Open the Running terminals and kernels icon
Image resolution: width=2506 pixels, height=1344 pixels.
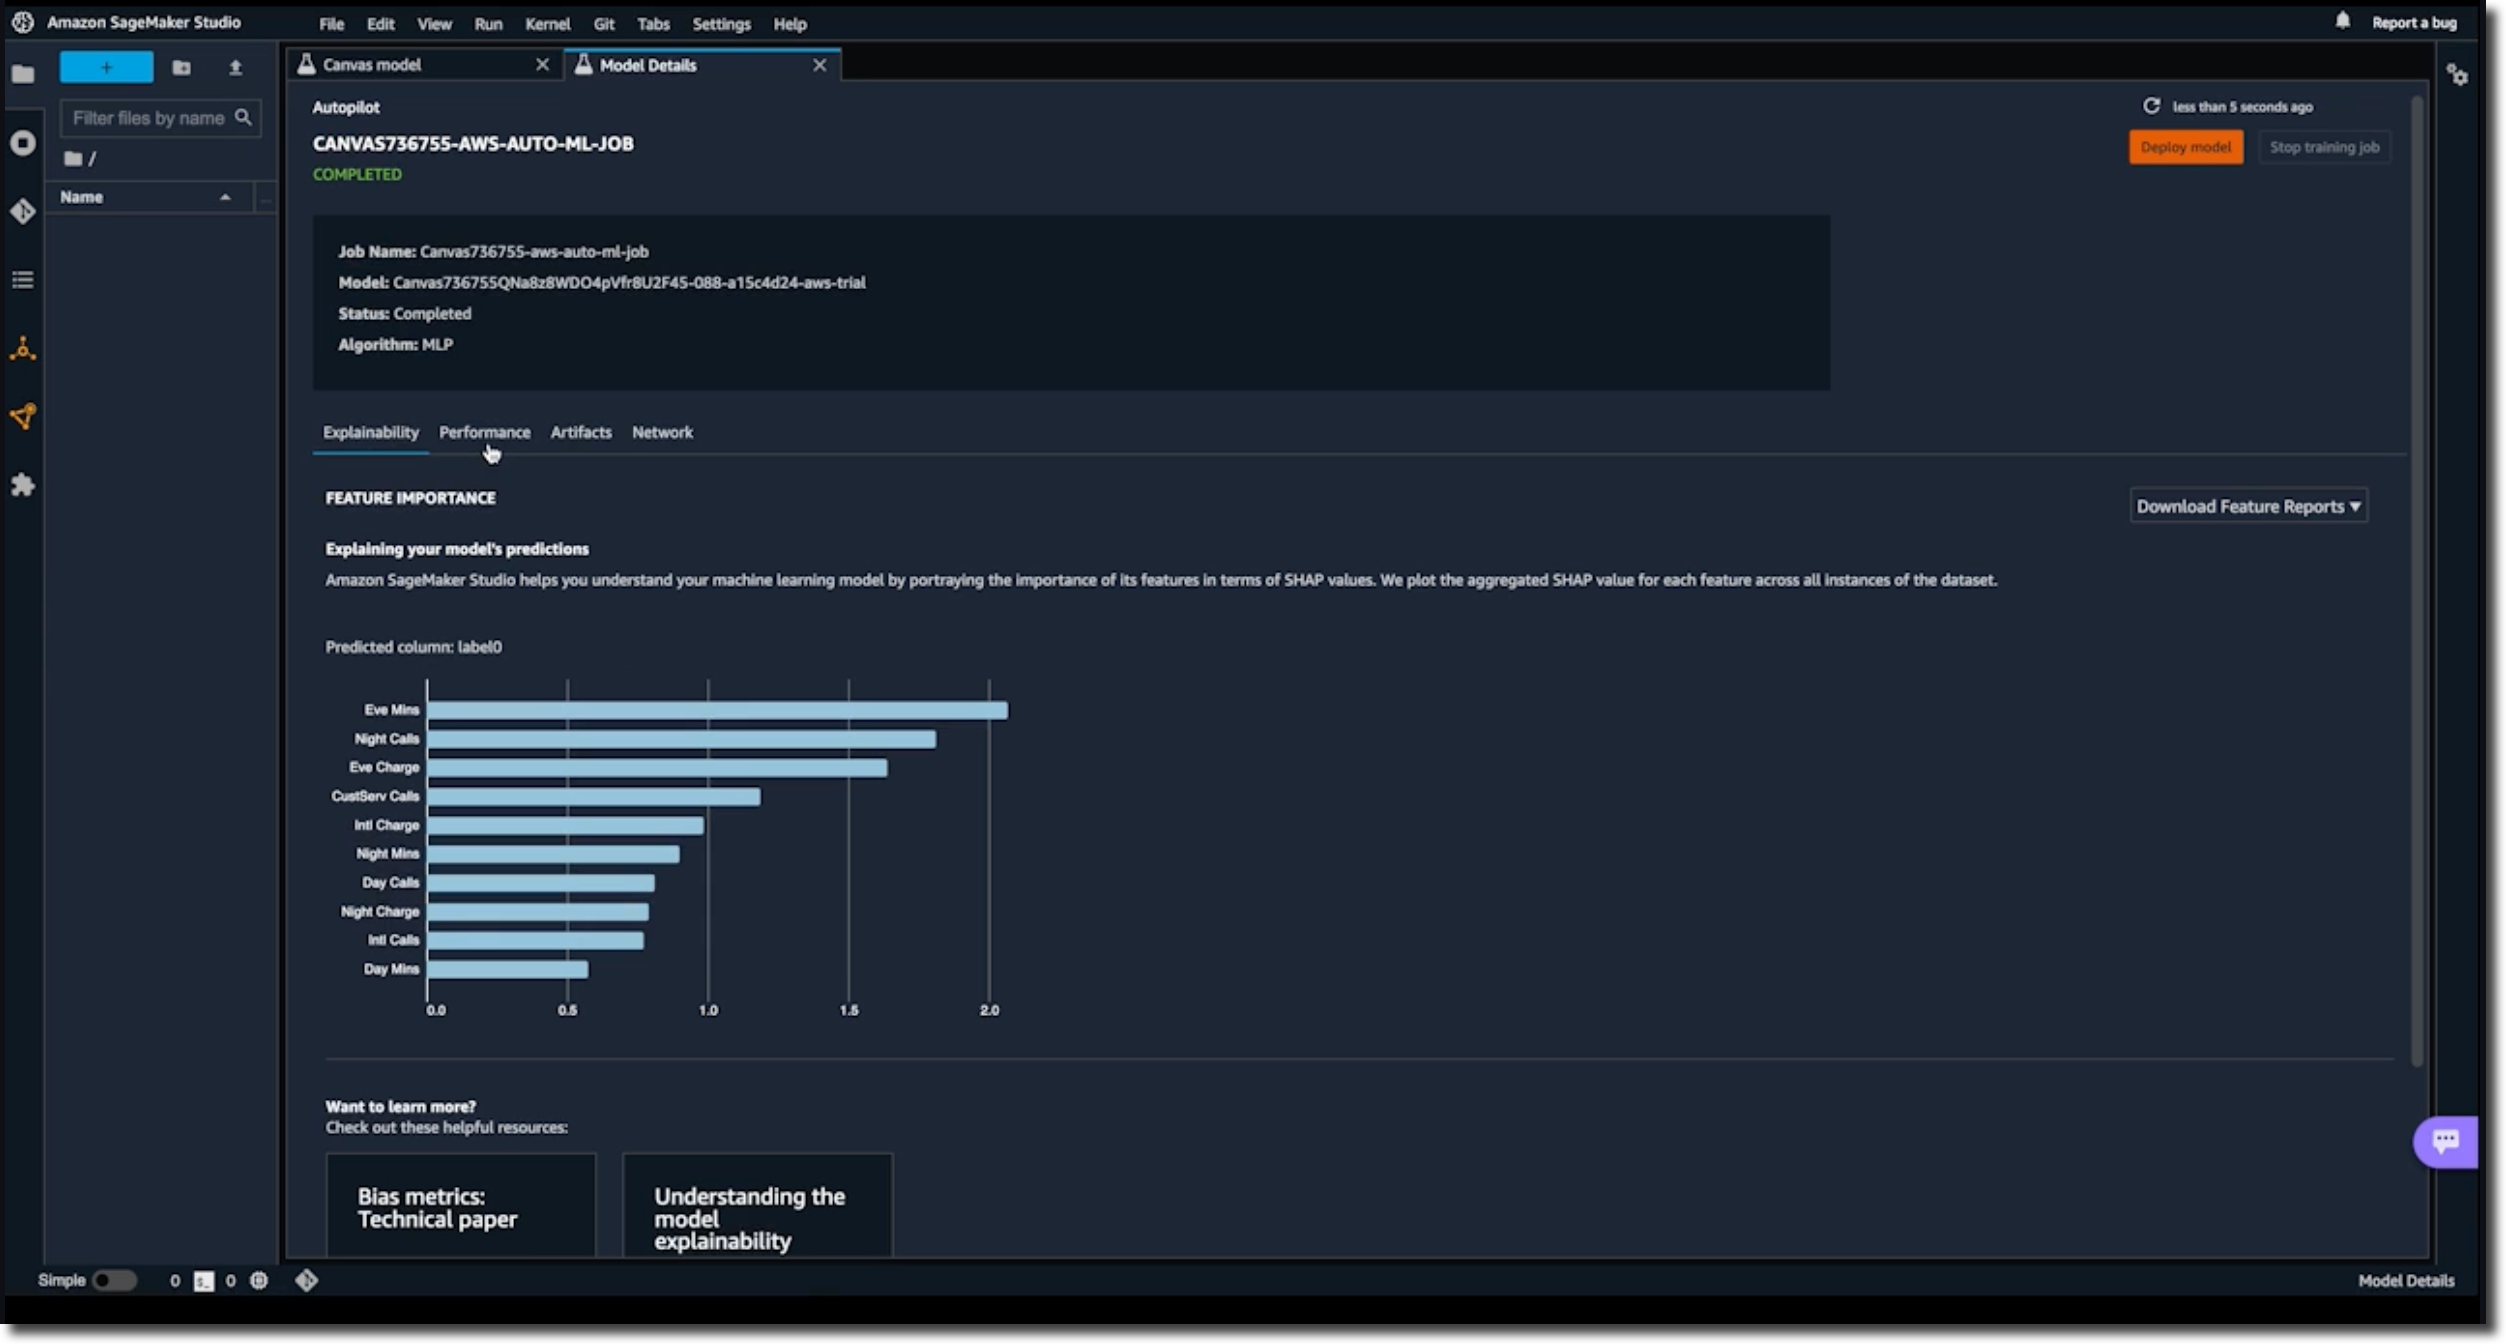click(23, 143)
